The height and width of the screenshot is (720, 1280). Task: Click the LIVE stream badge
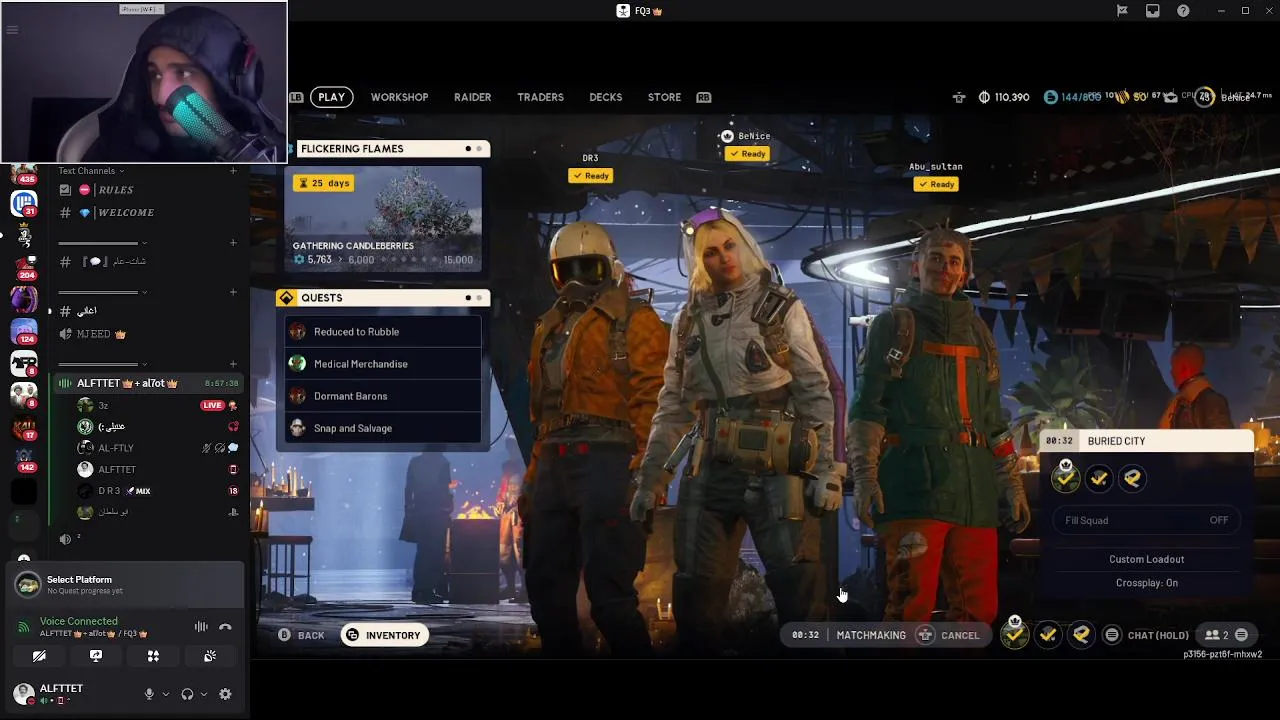[x=212, y=406]
